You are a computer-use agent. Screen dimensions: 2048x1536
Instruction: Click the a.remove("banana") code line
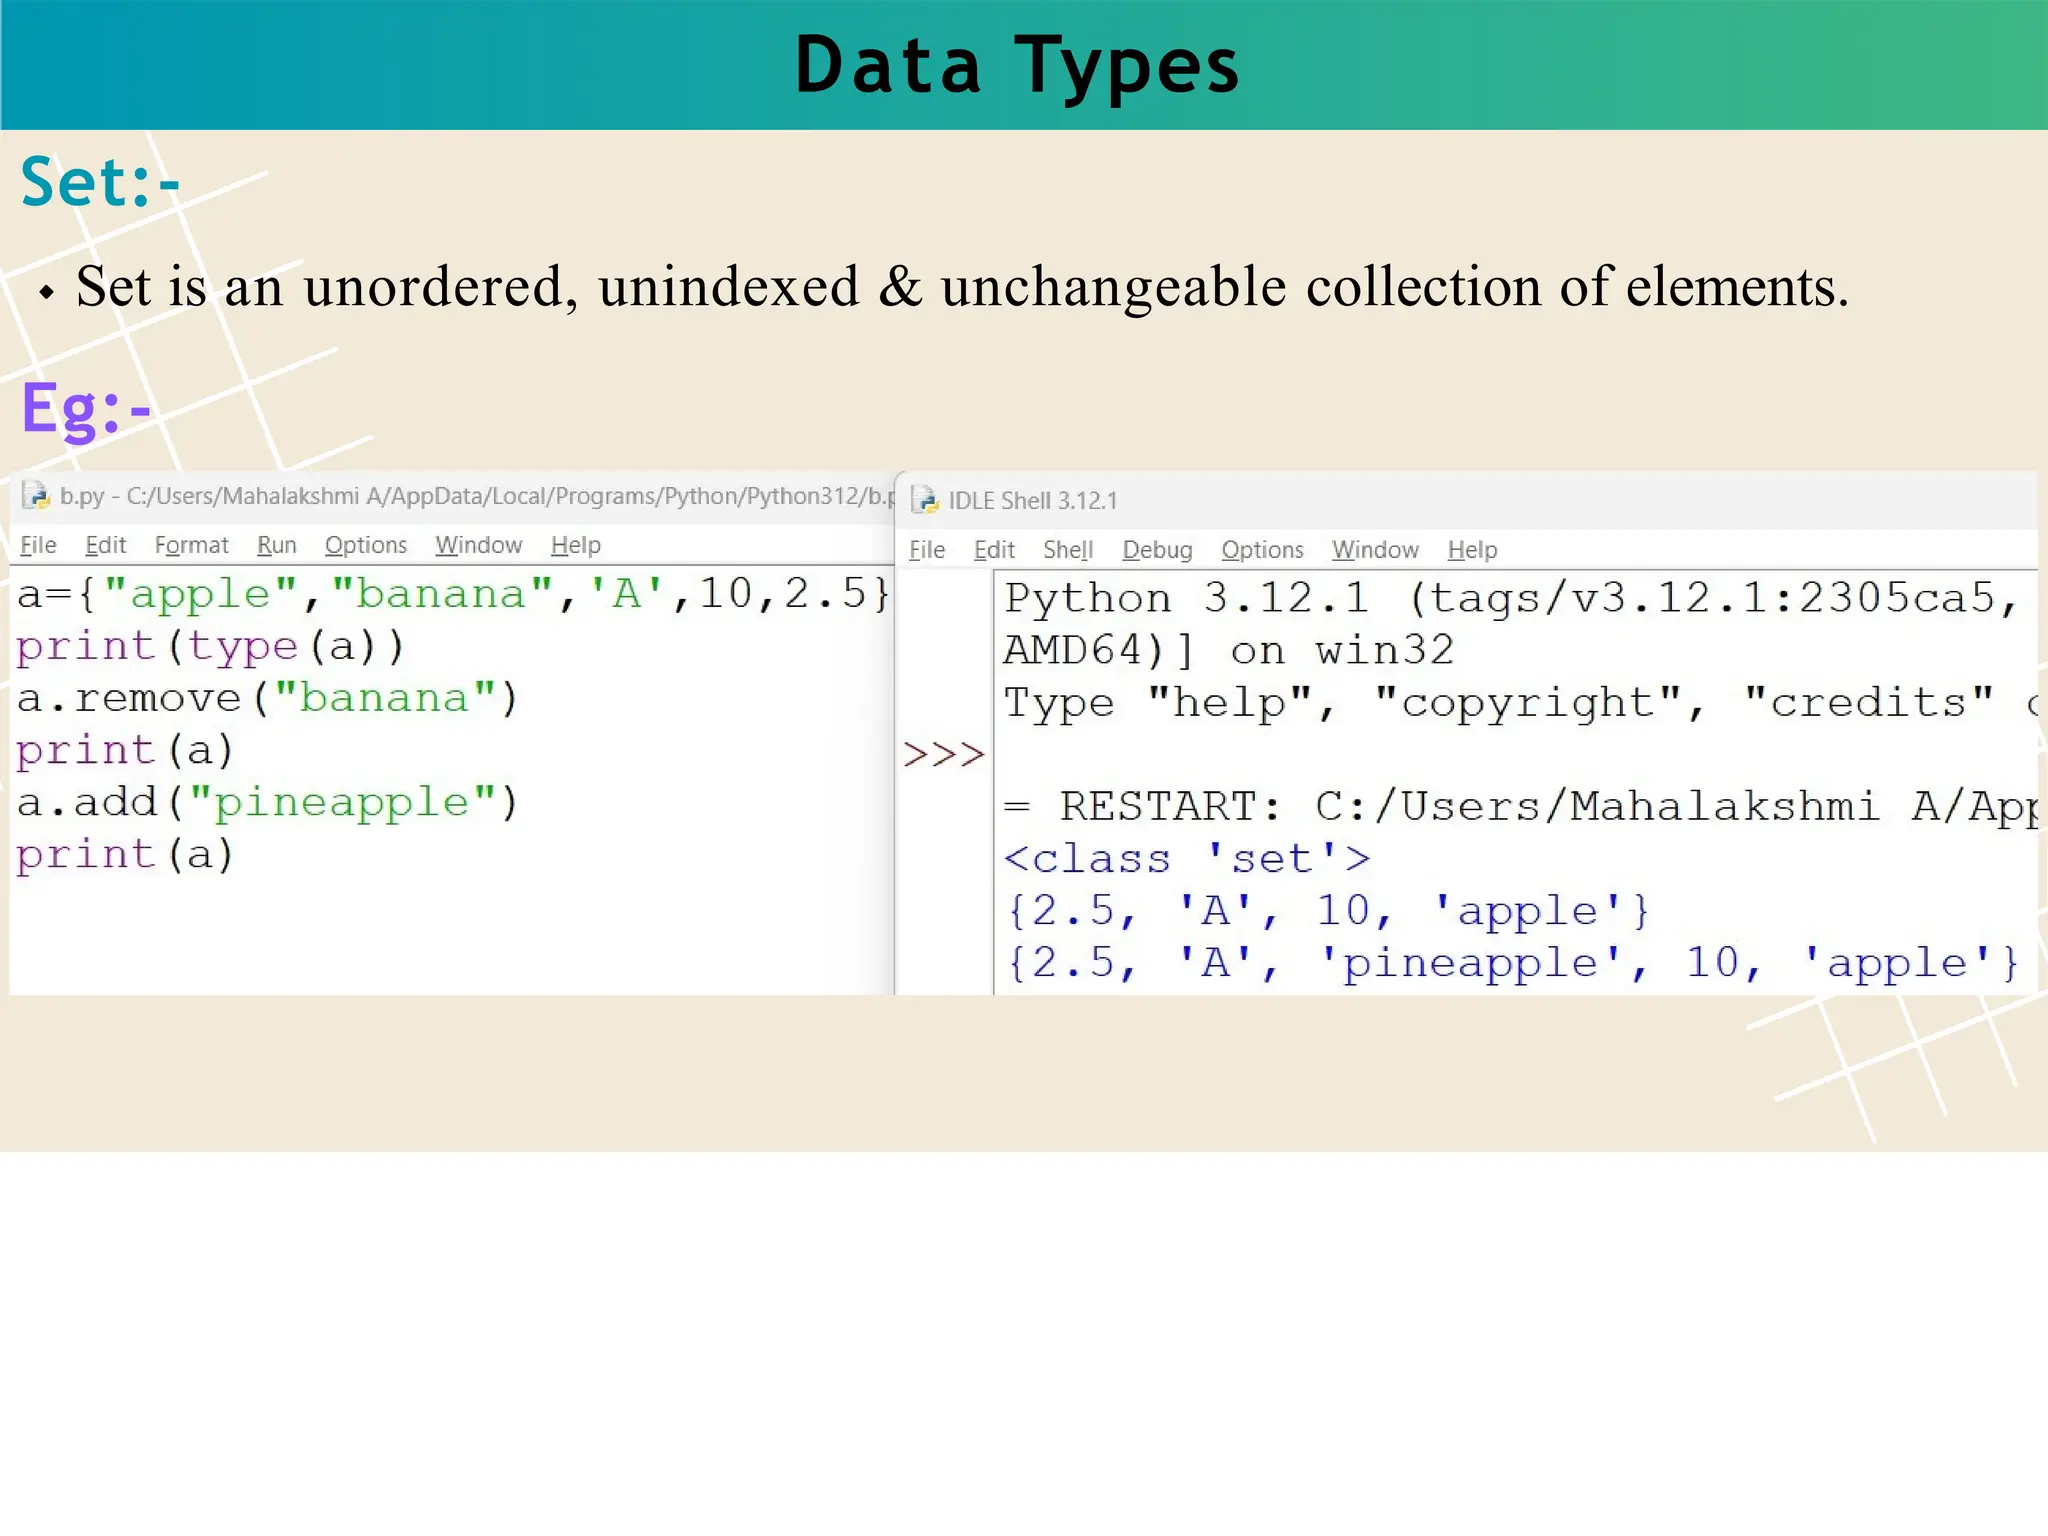click(267, 698)
